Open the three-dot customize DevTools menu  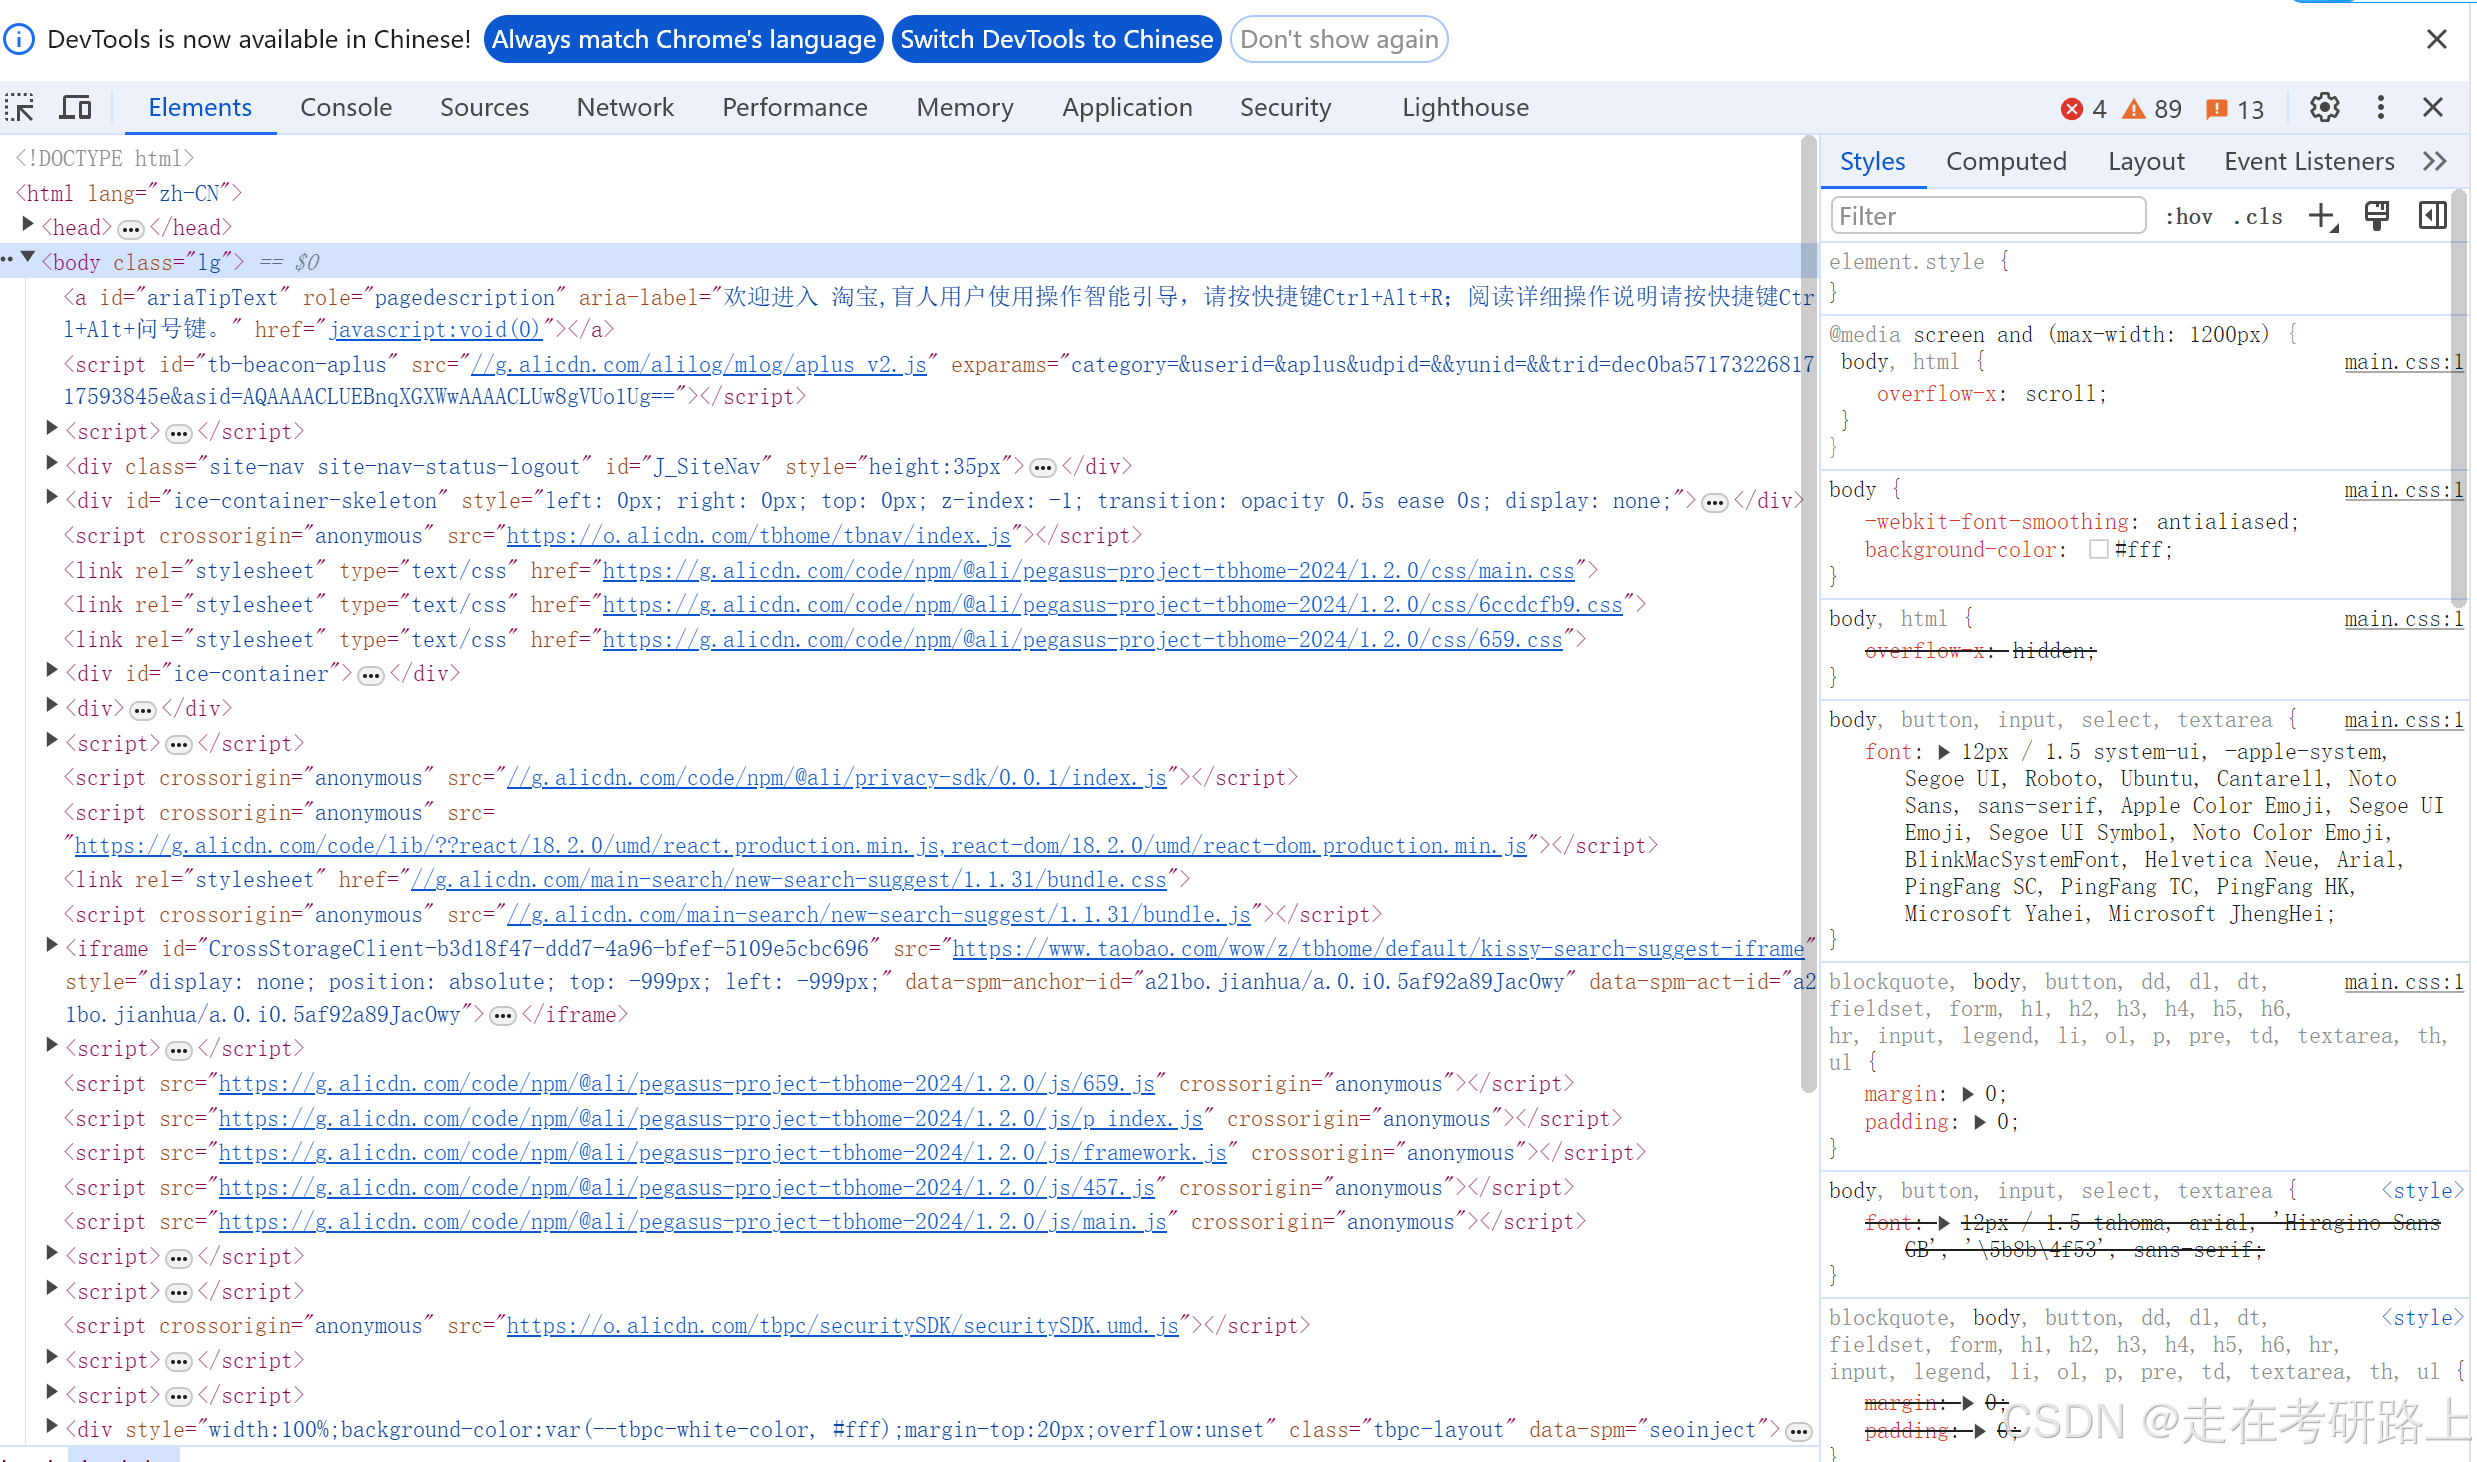click(2380, 107)
